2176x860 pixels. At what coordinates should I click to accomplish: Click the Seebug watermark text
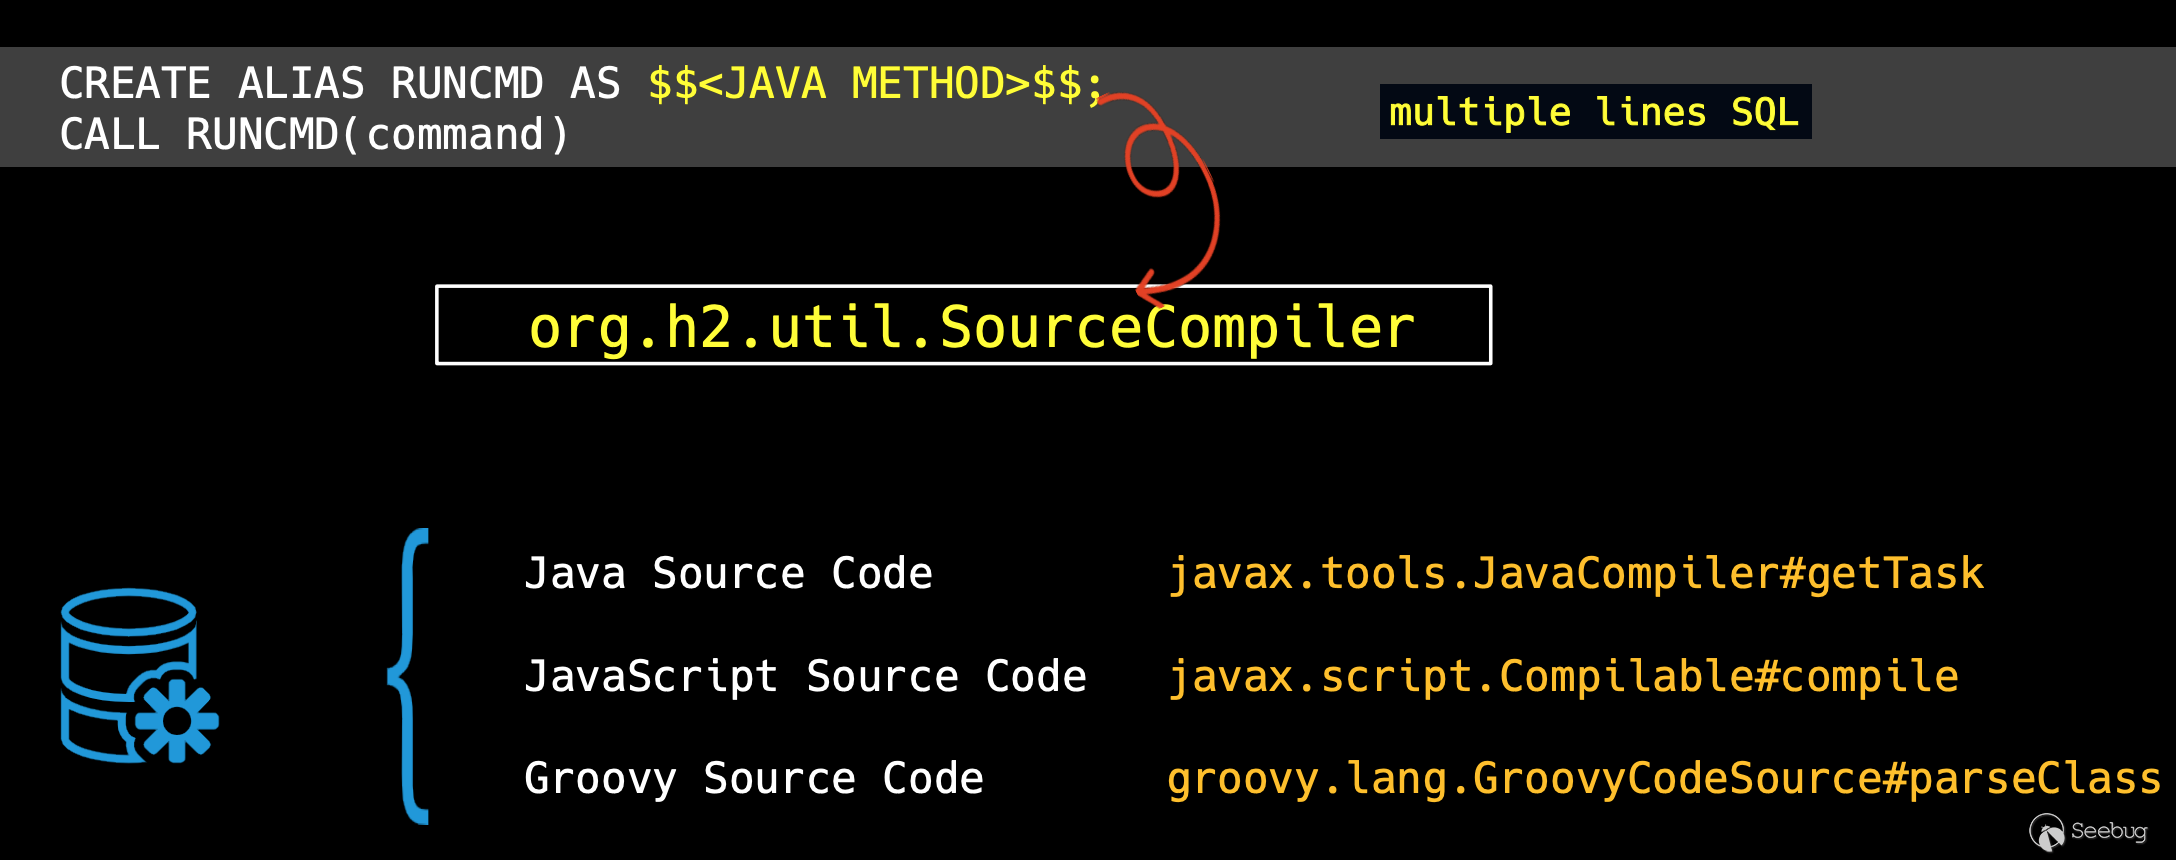2108,831
